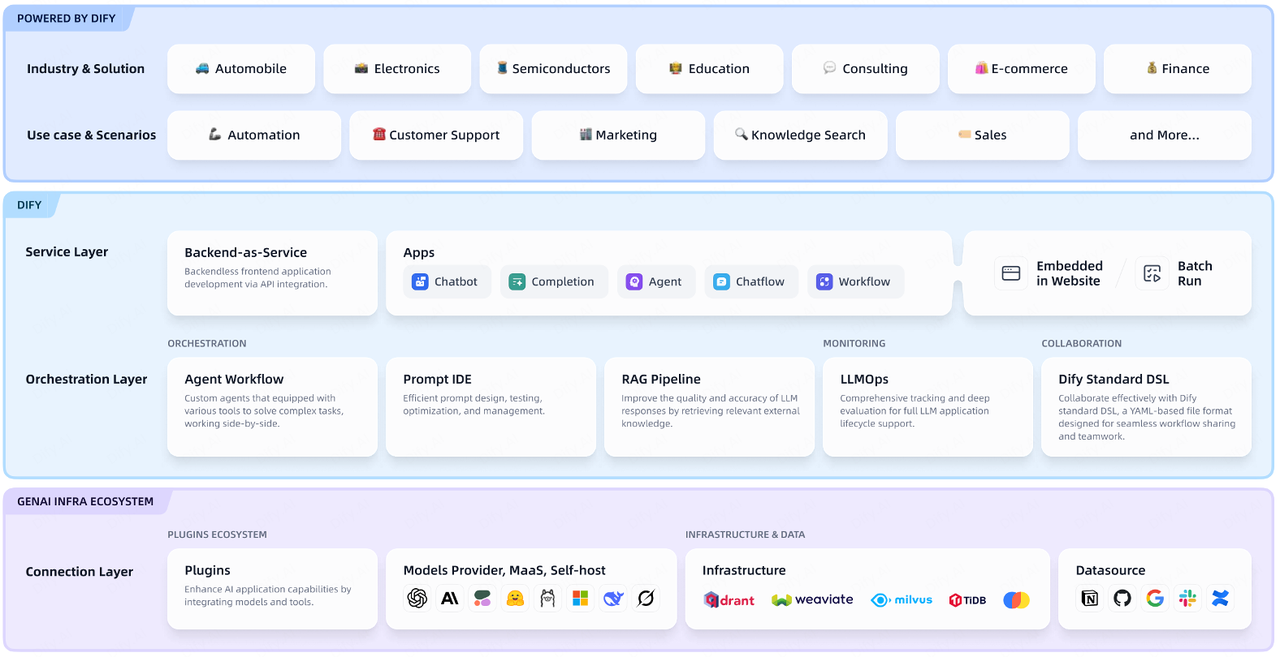Viewport: 1280px width, 657px height.
Task: Open the Electronics industry card
Action: 397,69
